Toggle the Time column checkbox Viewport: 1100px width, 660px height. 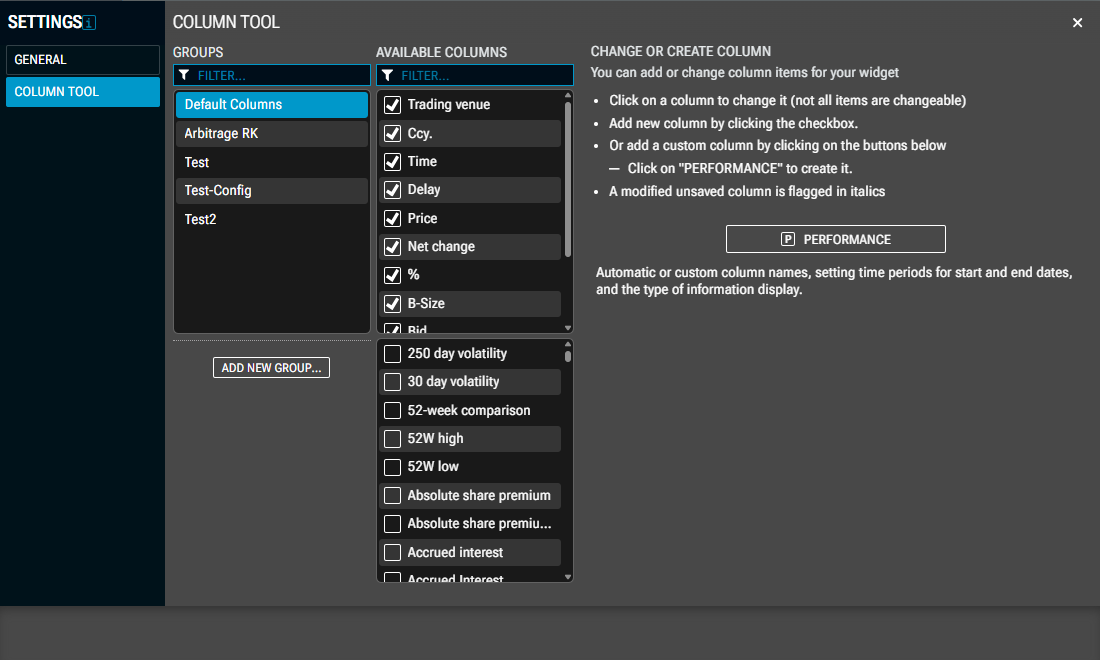click(392, 162)
